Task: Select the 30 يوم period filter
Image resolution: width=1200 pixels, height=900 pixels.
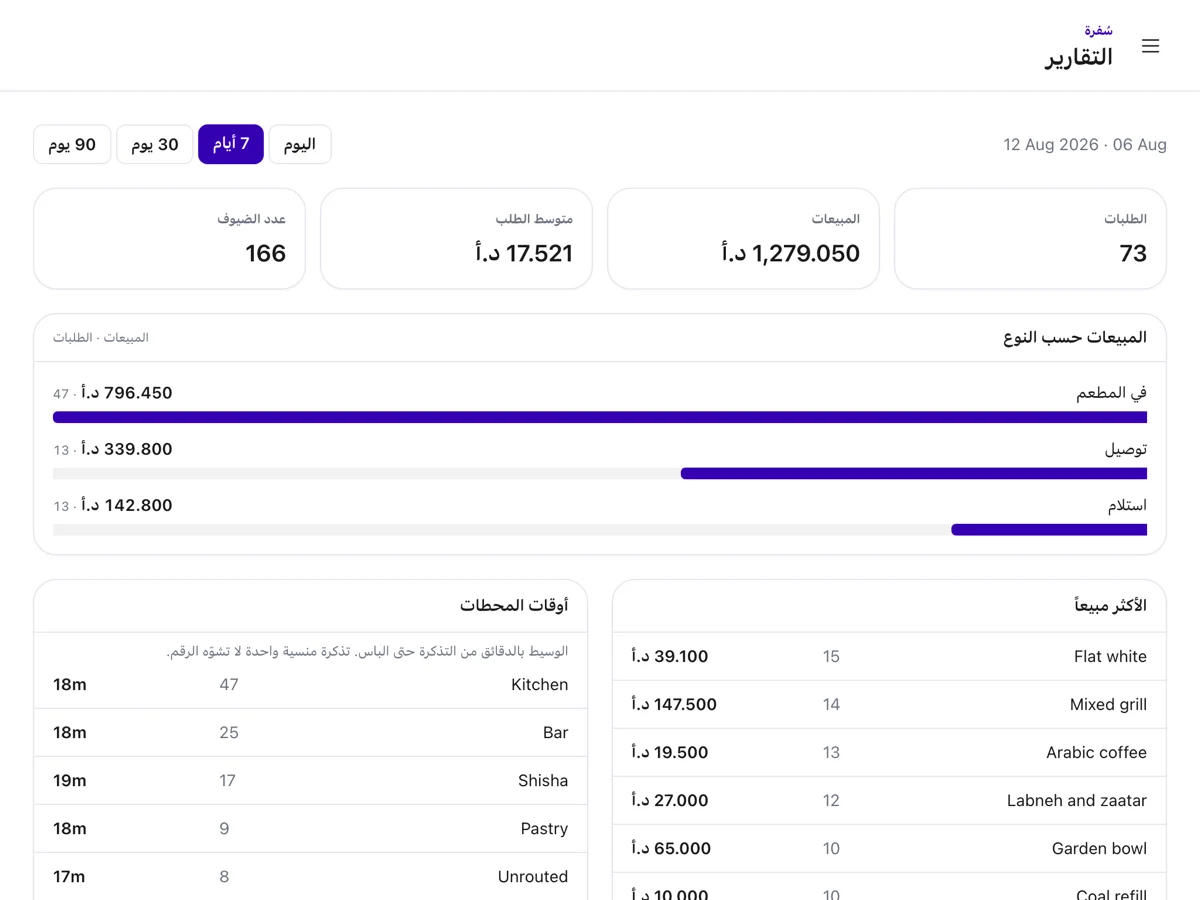Action: [x=155, y=144]
